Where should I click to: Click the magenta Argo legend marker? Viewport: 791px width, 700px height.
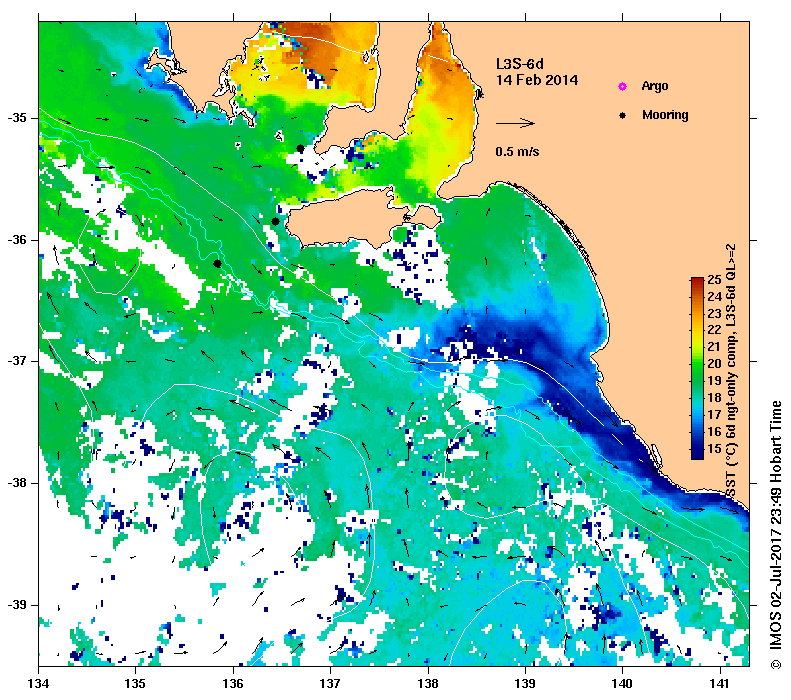(x=623, y=87)
